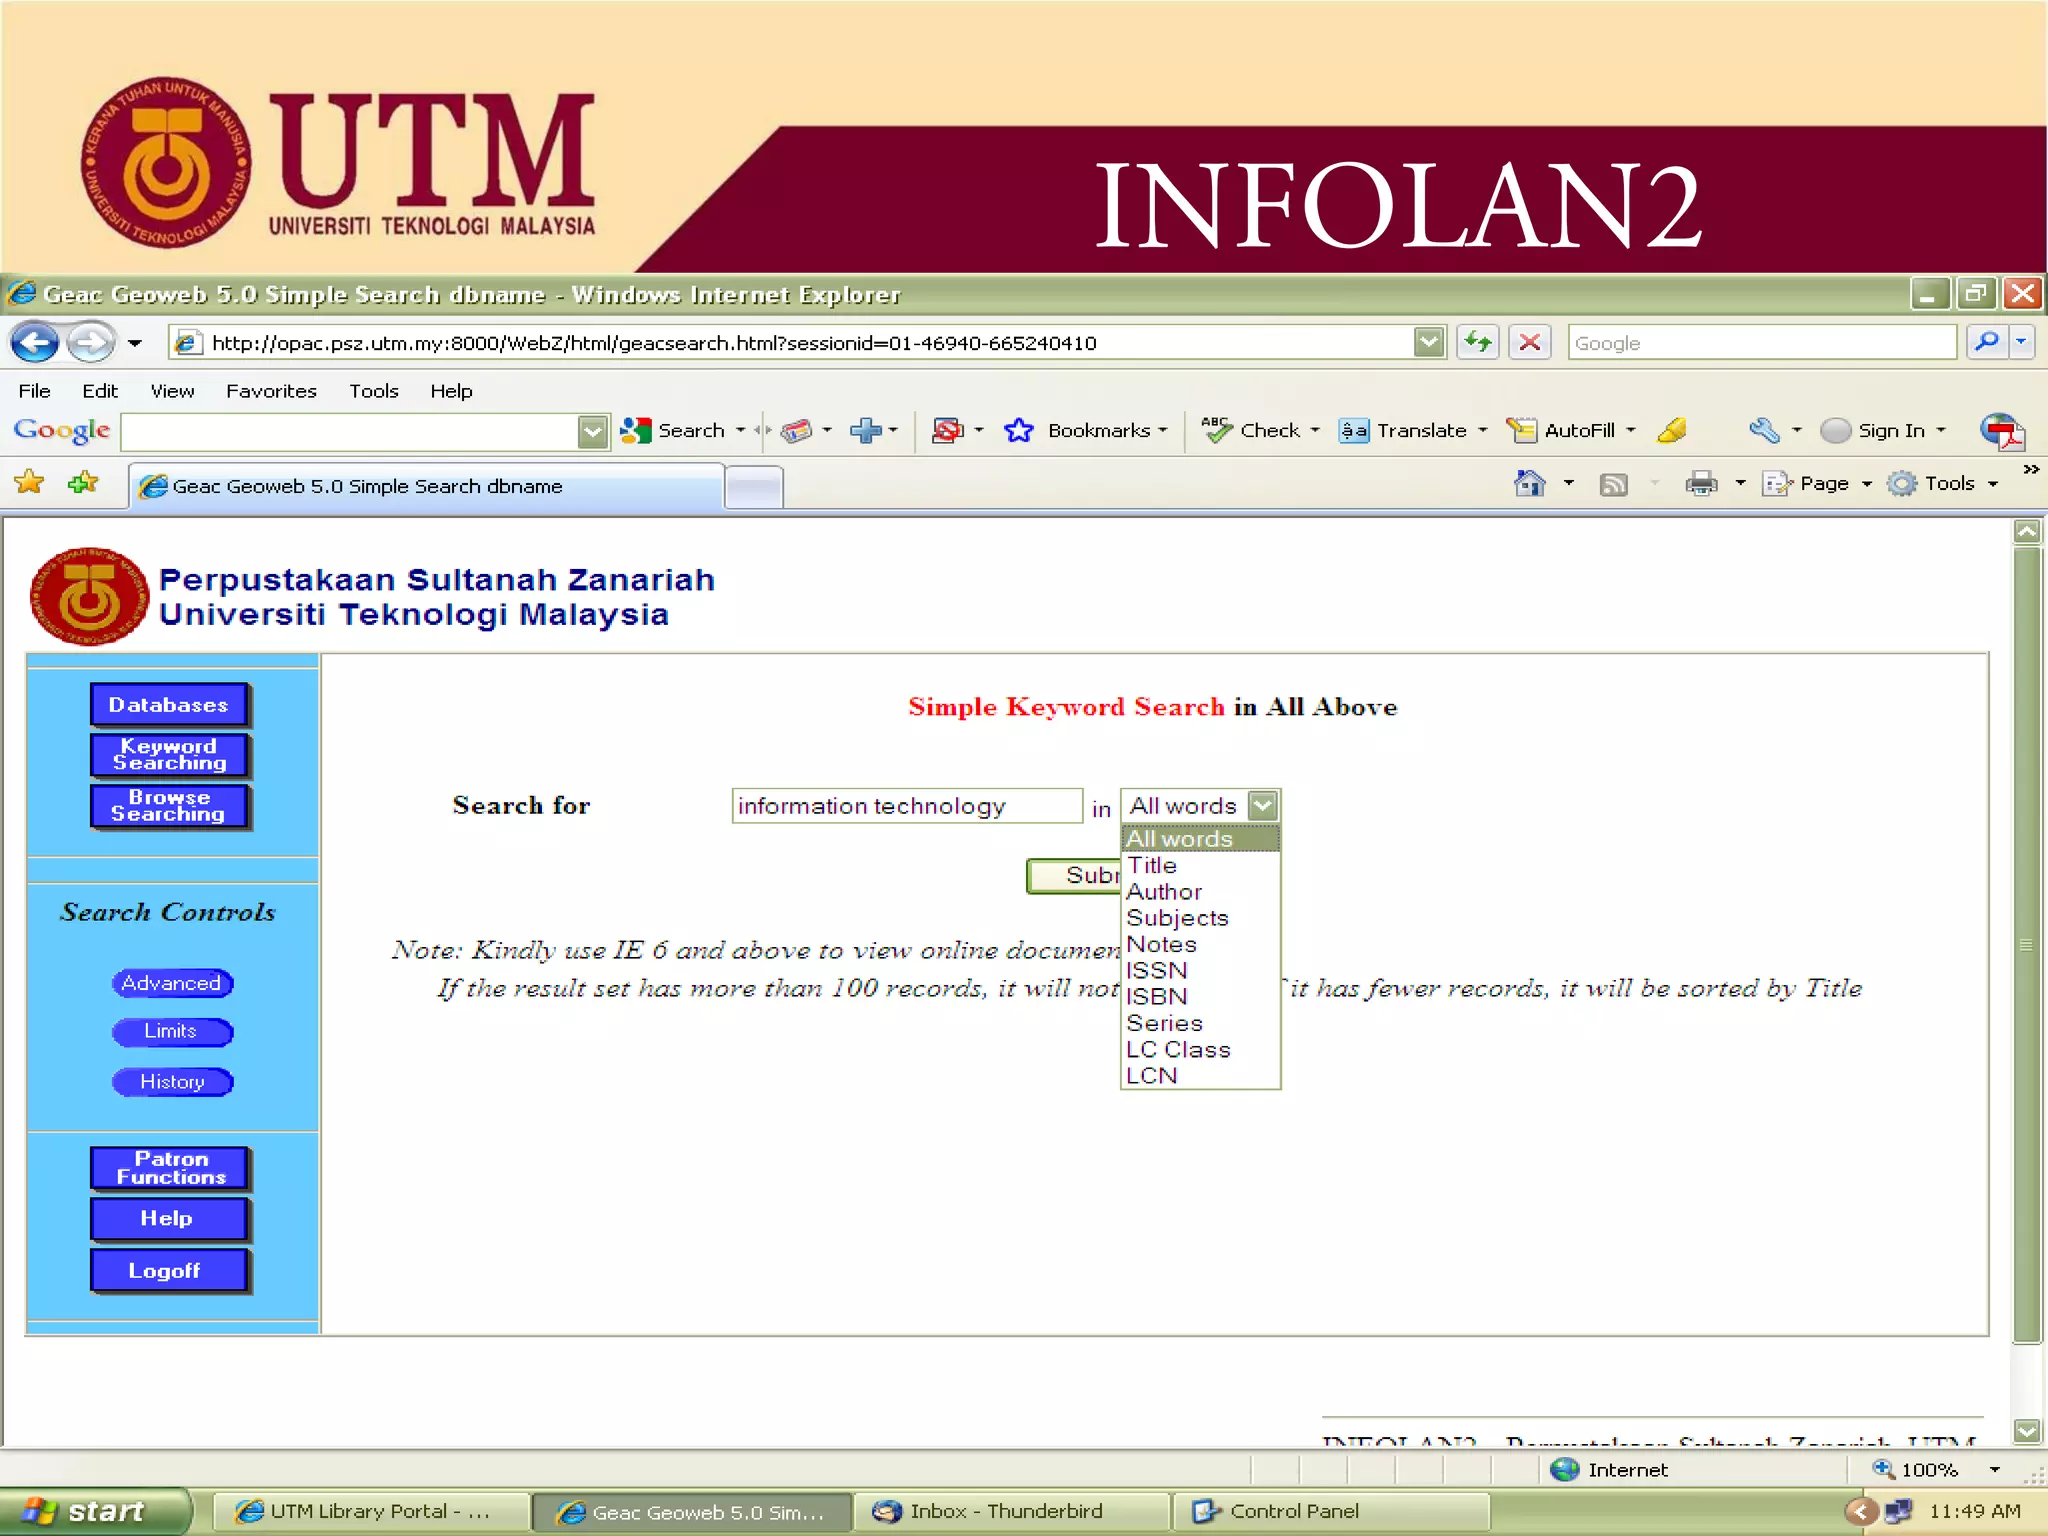This screenshot has height=1536, width=2048.
Task: Open a new blank browser tab
Action: coord(754,488)
